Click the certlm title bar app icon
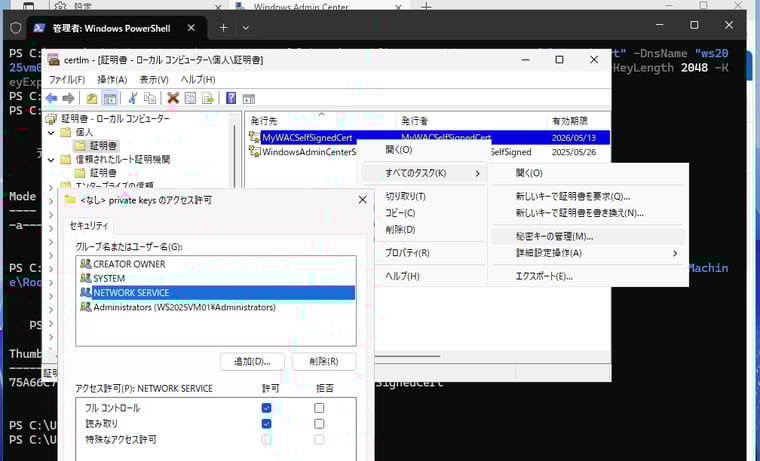The height and width of the screenshot is (461, 760). point(53,60)
